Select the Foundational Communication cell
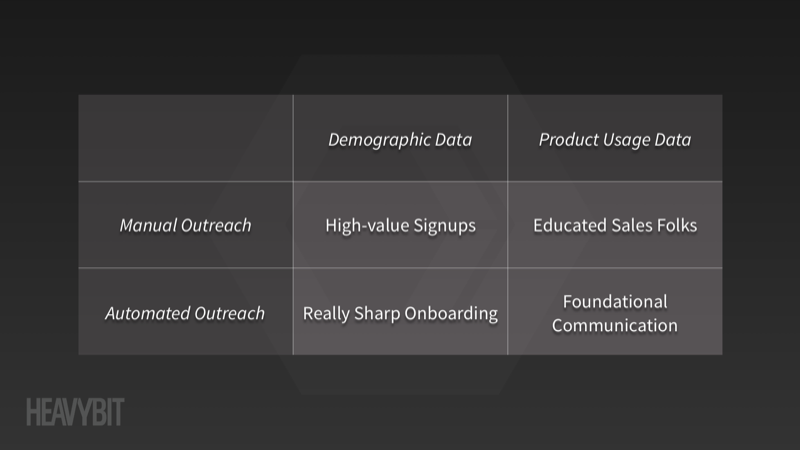This screenshot has width=800, height=450. tap(615, 312)
